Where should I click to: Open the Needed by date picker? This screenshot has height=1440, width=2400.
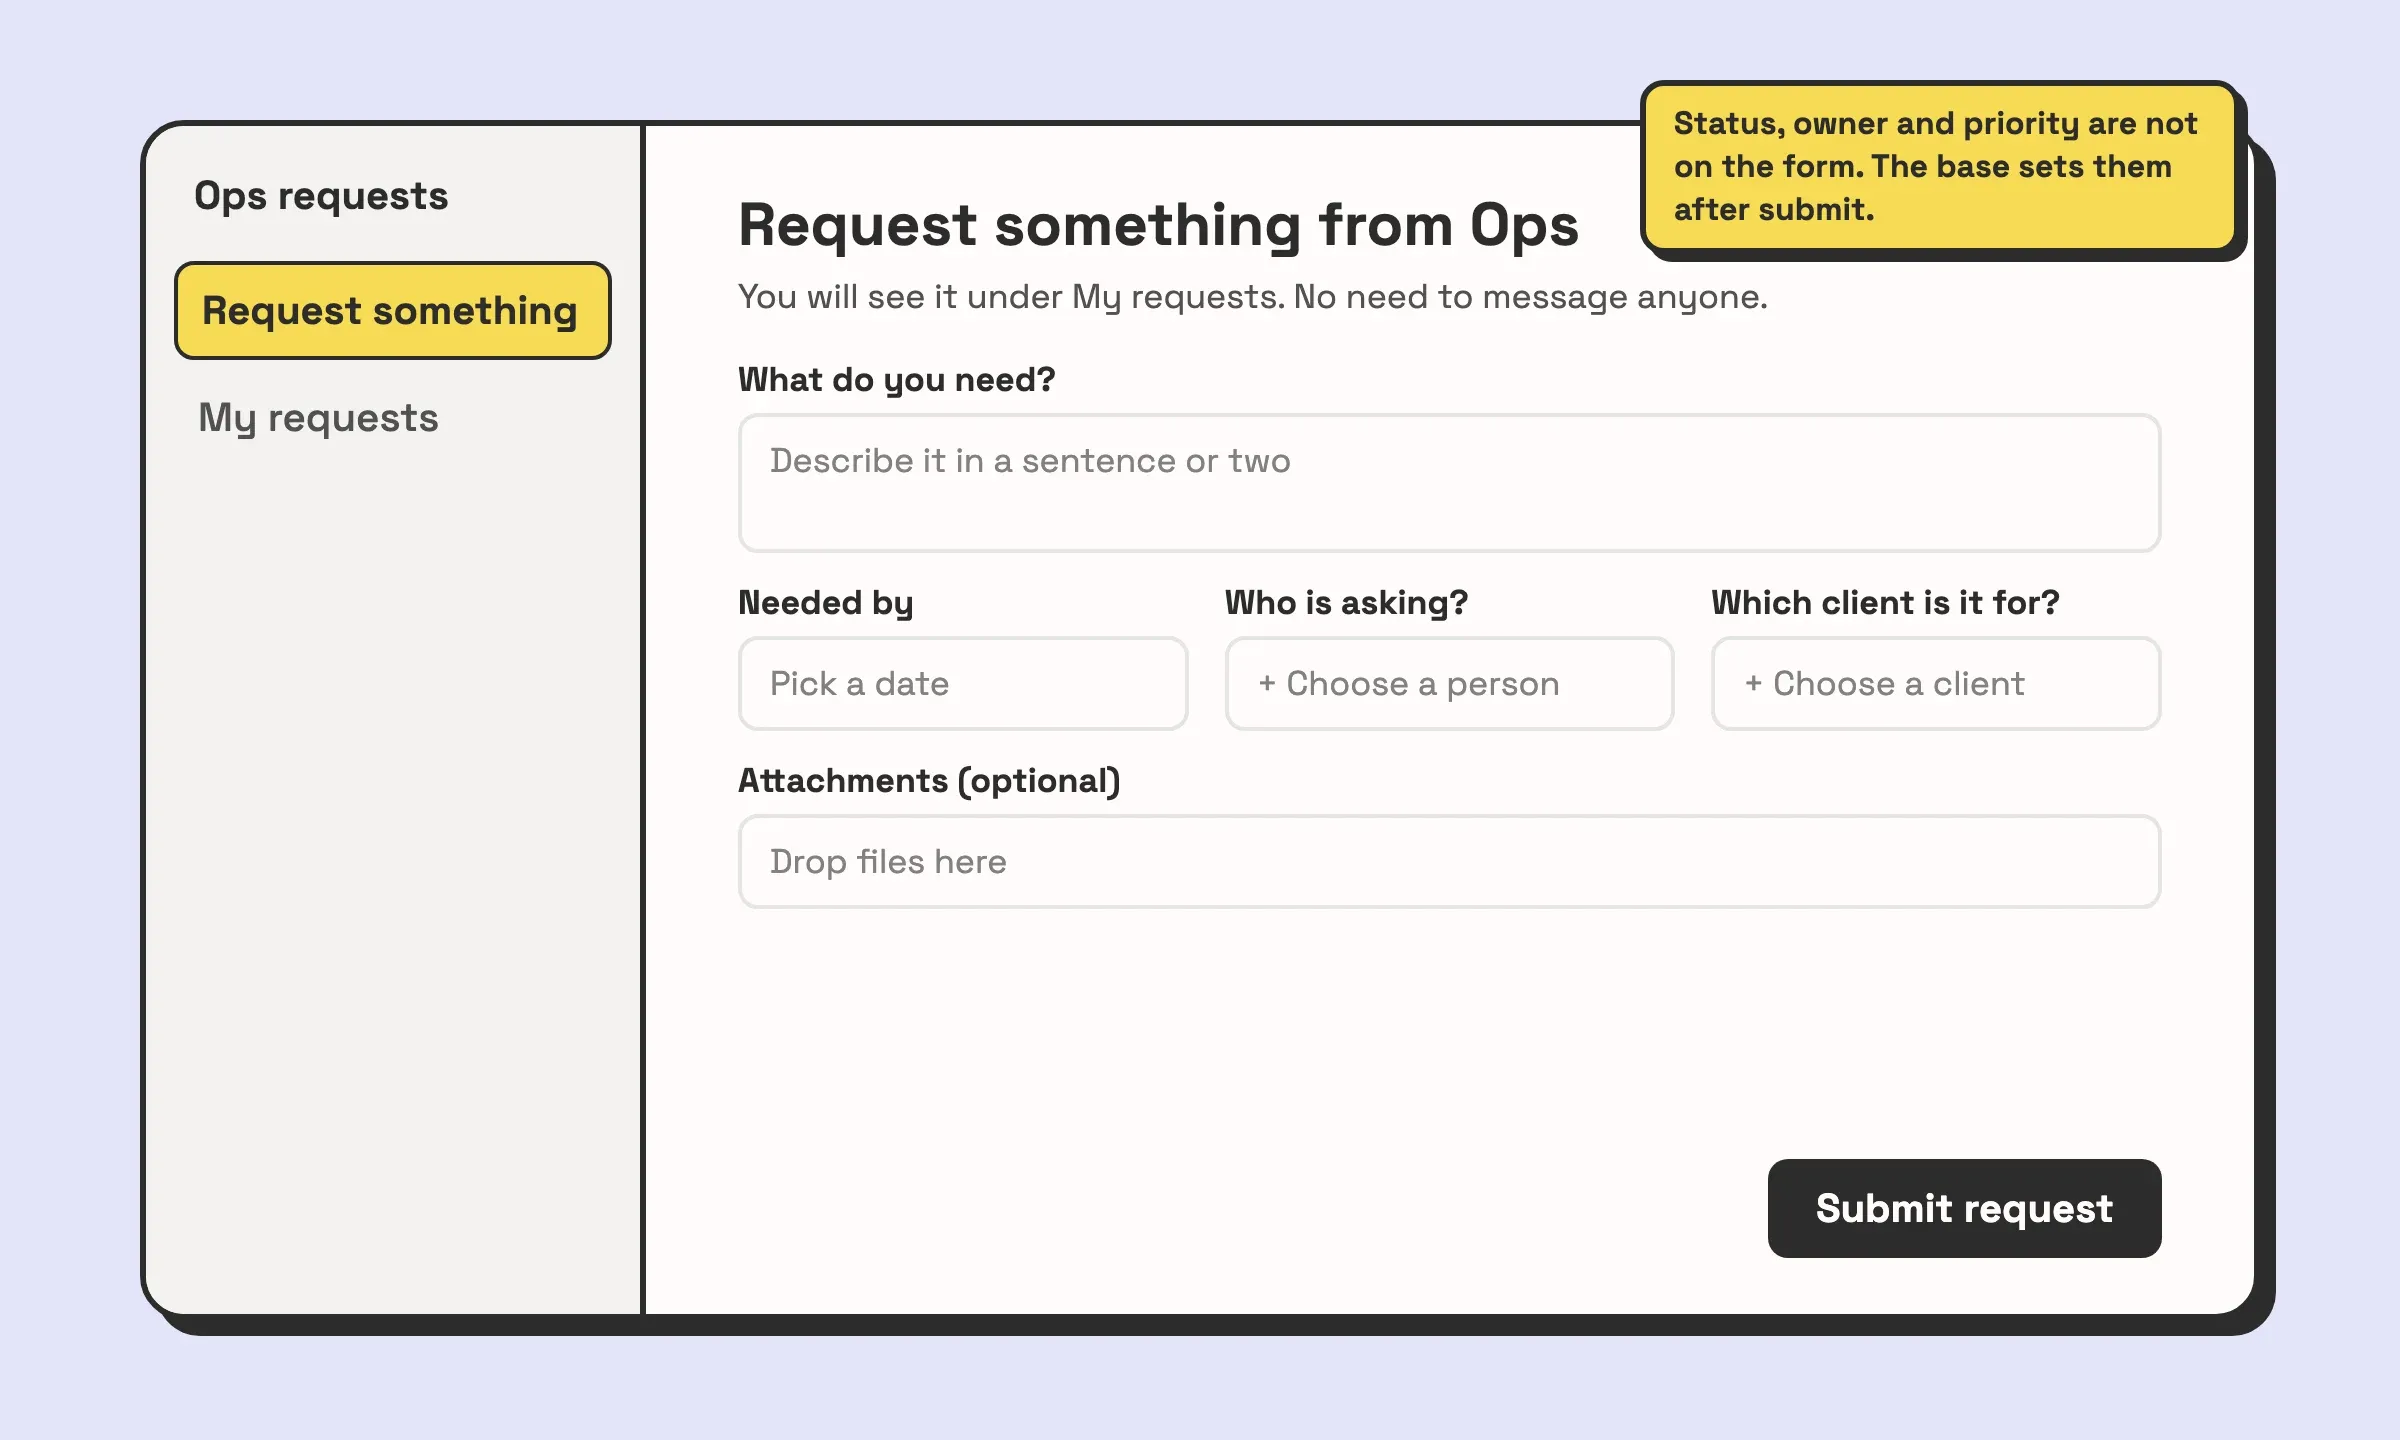[963, 684]
